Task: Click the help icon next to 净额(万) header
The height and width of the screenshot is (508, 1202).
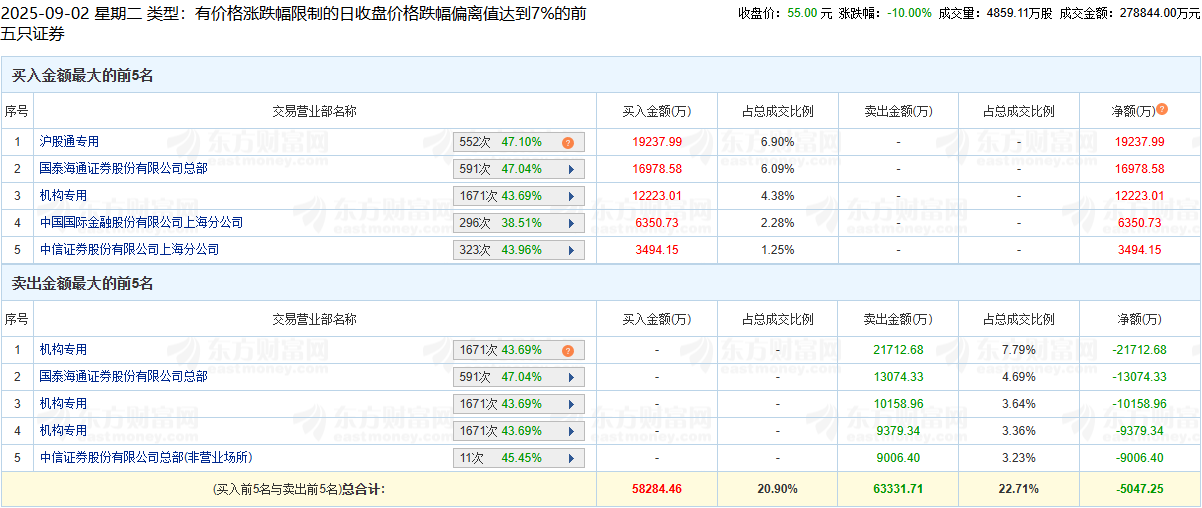Action: pos(1162,110)
